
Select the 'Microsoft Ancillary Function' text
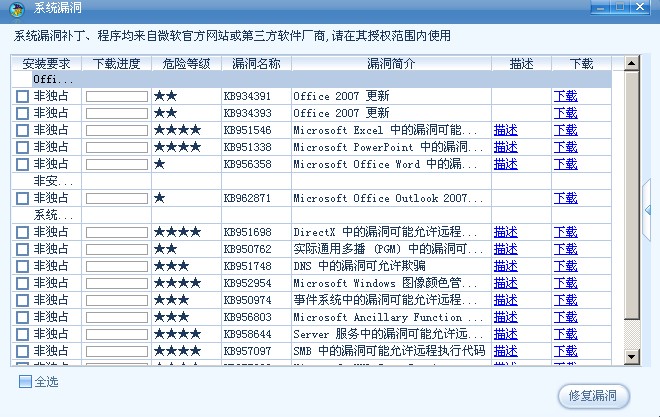[x=378, y=317]
